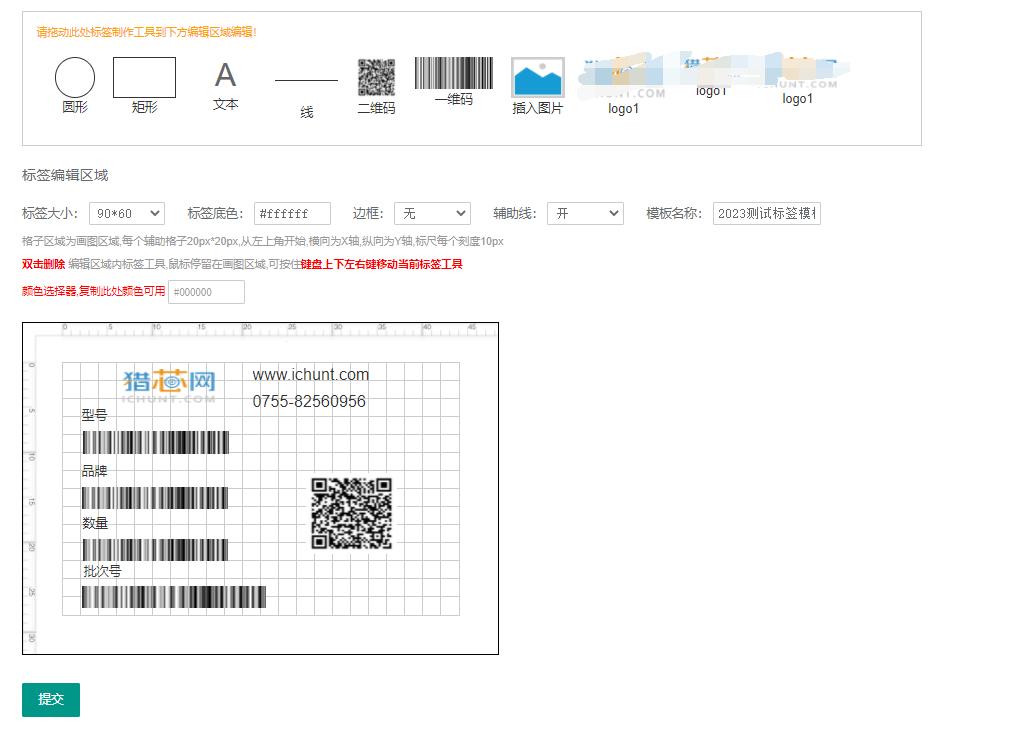Pick the text (文本) tool
Screen dimensions: 1033x732
[226, 76]
